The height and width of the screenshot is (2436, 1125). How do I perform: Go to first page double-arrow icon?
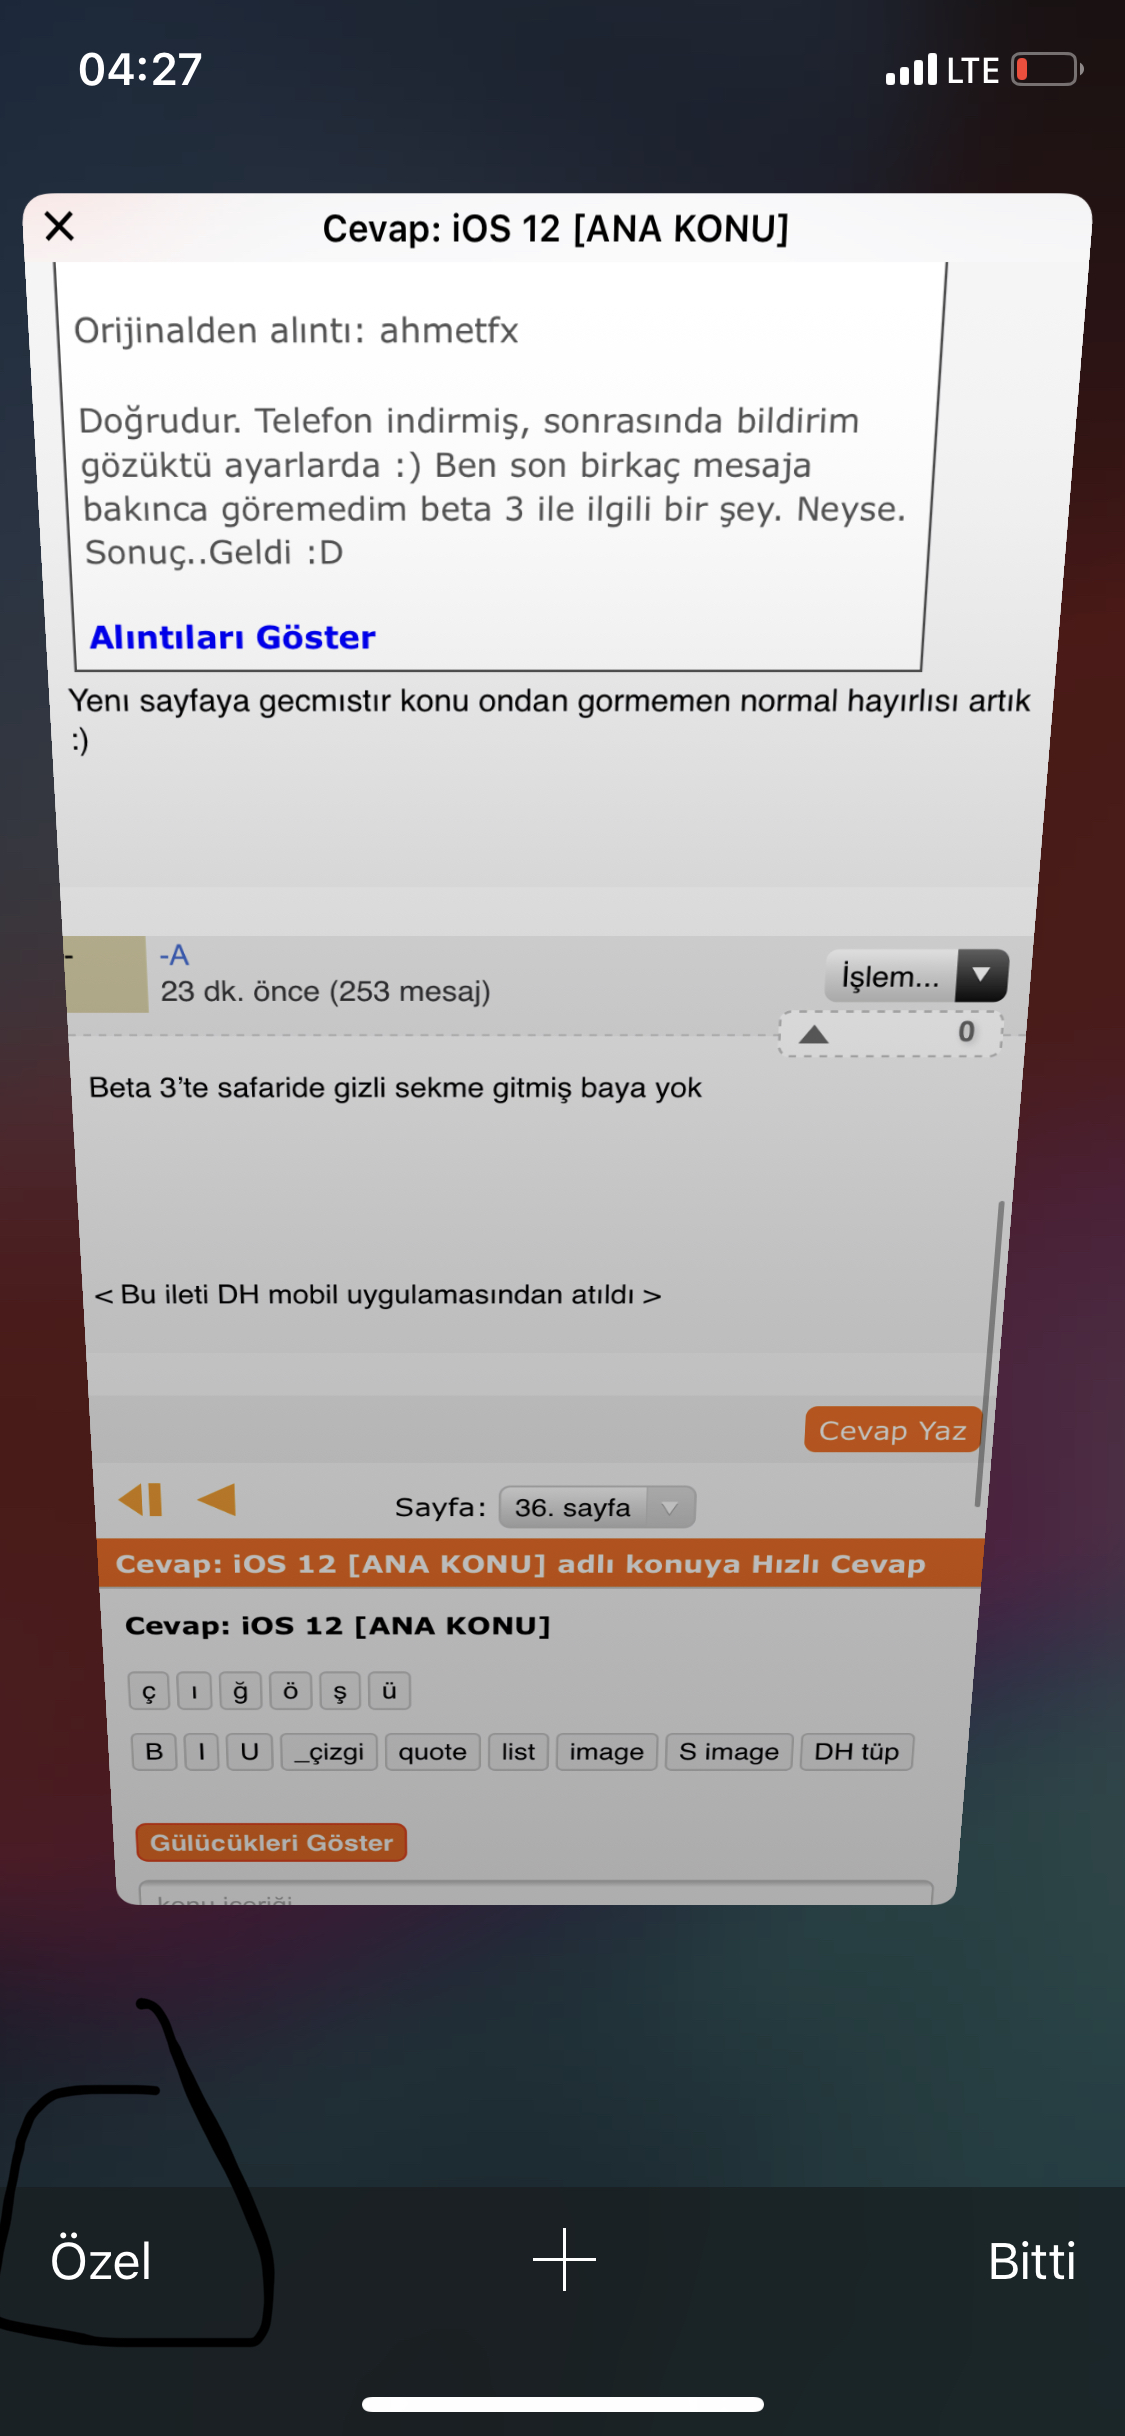tap(140, 1500)
